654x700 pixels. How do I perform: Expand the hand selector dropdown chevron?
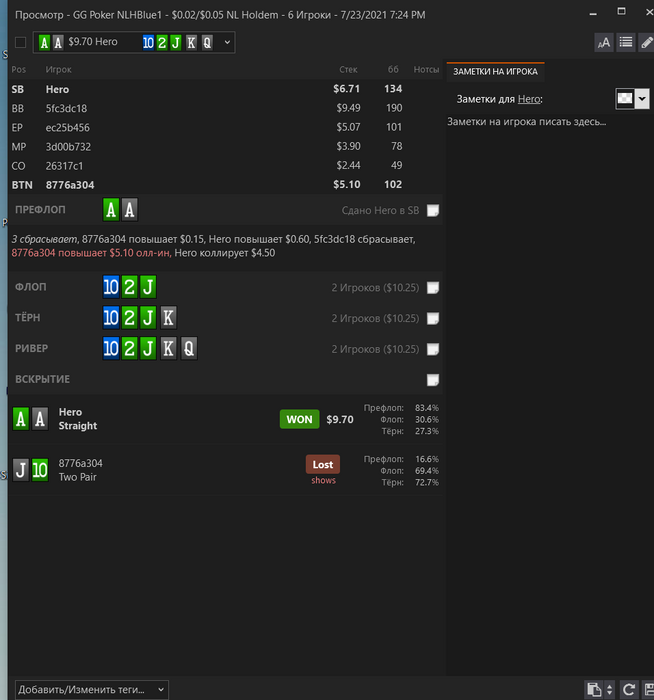pyautogui.click(x=227, y=42)
